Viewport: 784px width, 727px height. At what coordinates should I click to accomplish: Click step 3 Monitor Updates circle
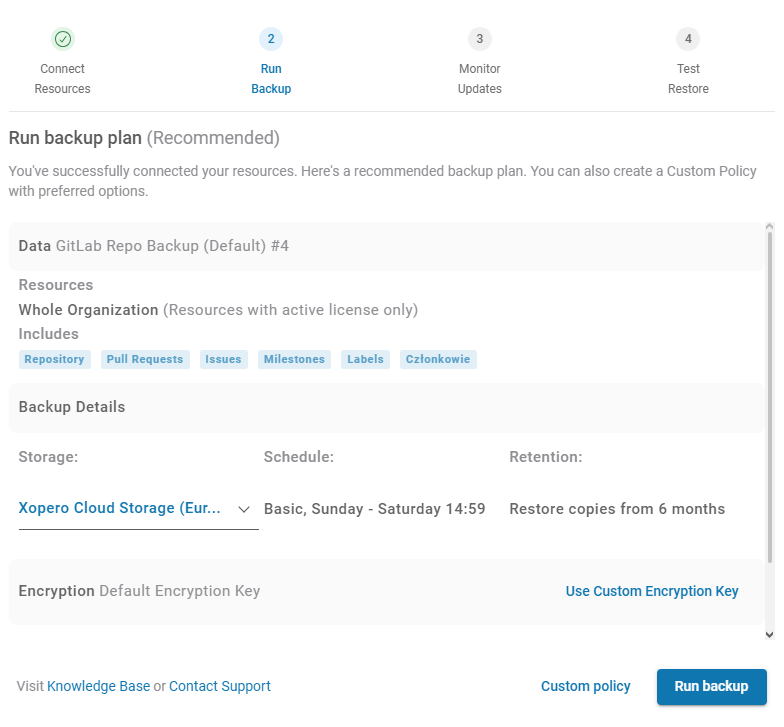click(480, 39)
